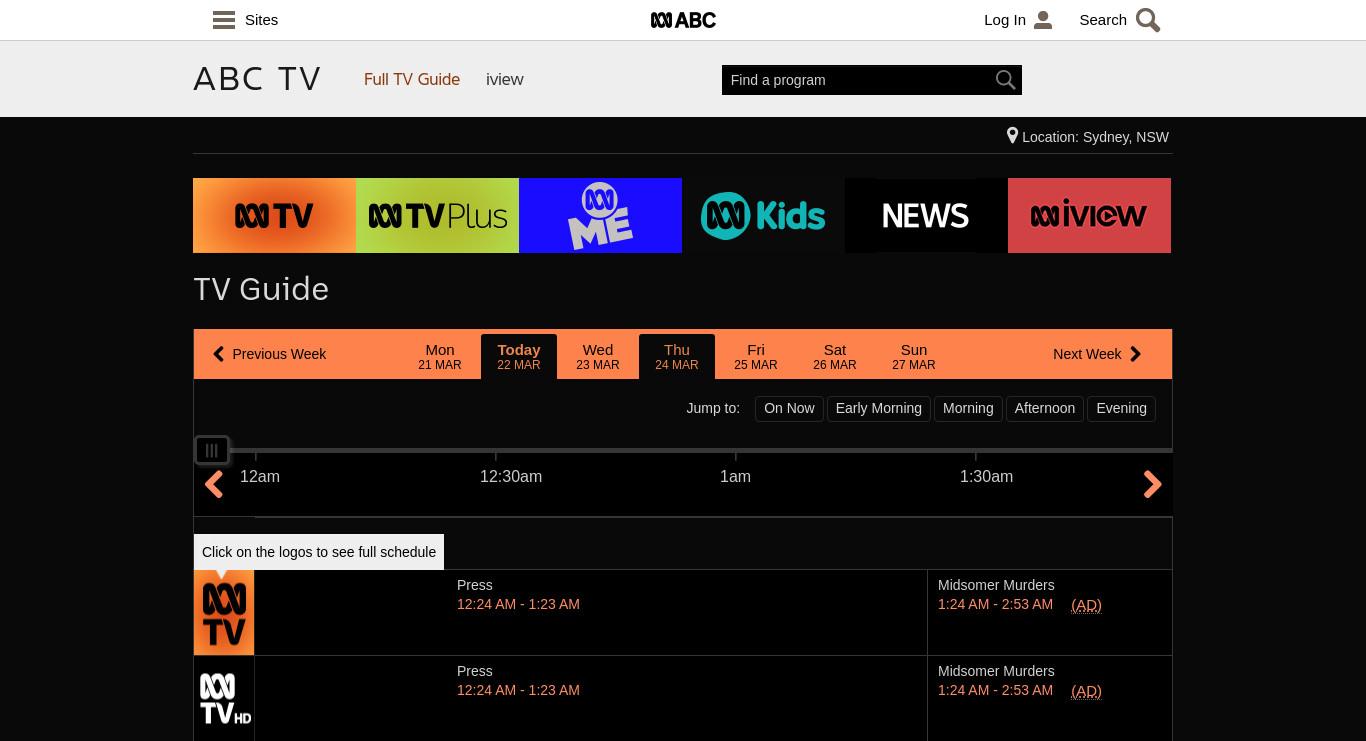Jump to Morning schedule
This screenshot has width=1366, height=741.
point(968,408)
